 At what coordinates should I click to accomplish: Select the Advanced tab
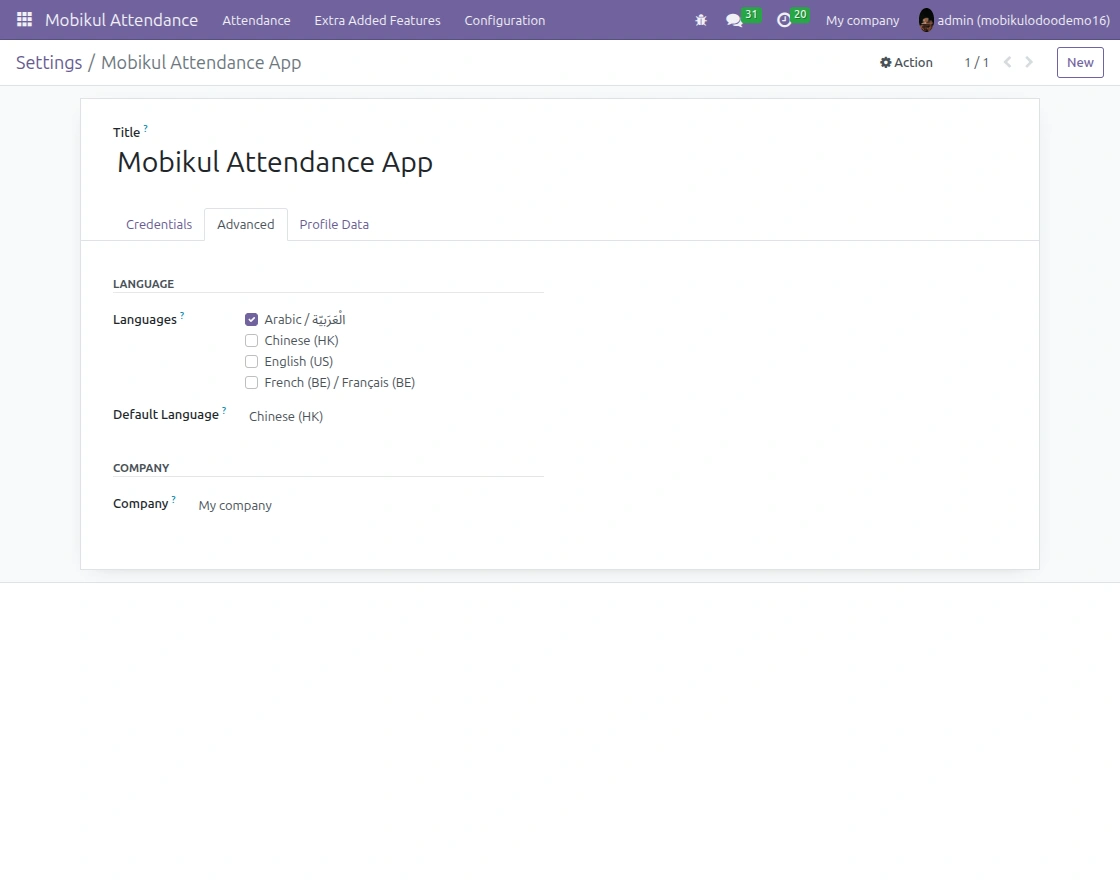(246, 224)
